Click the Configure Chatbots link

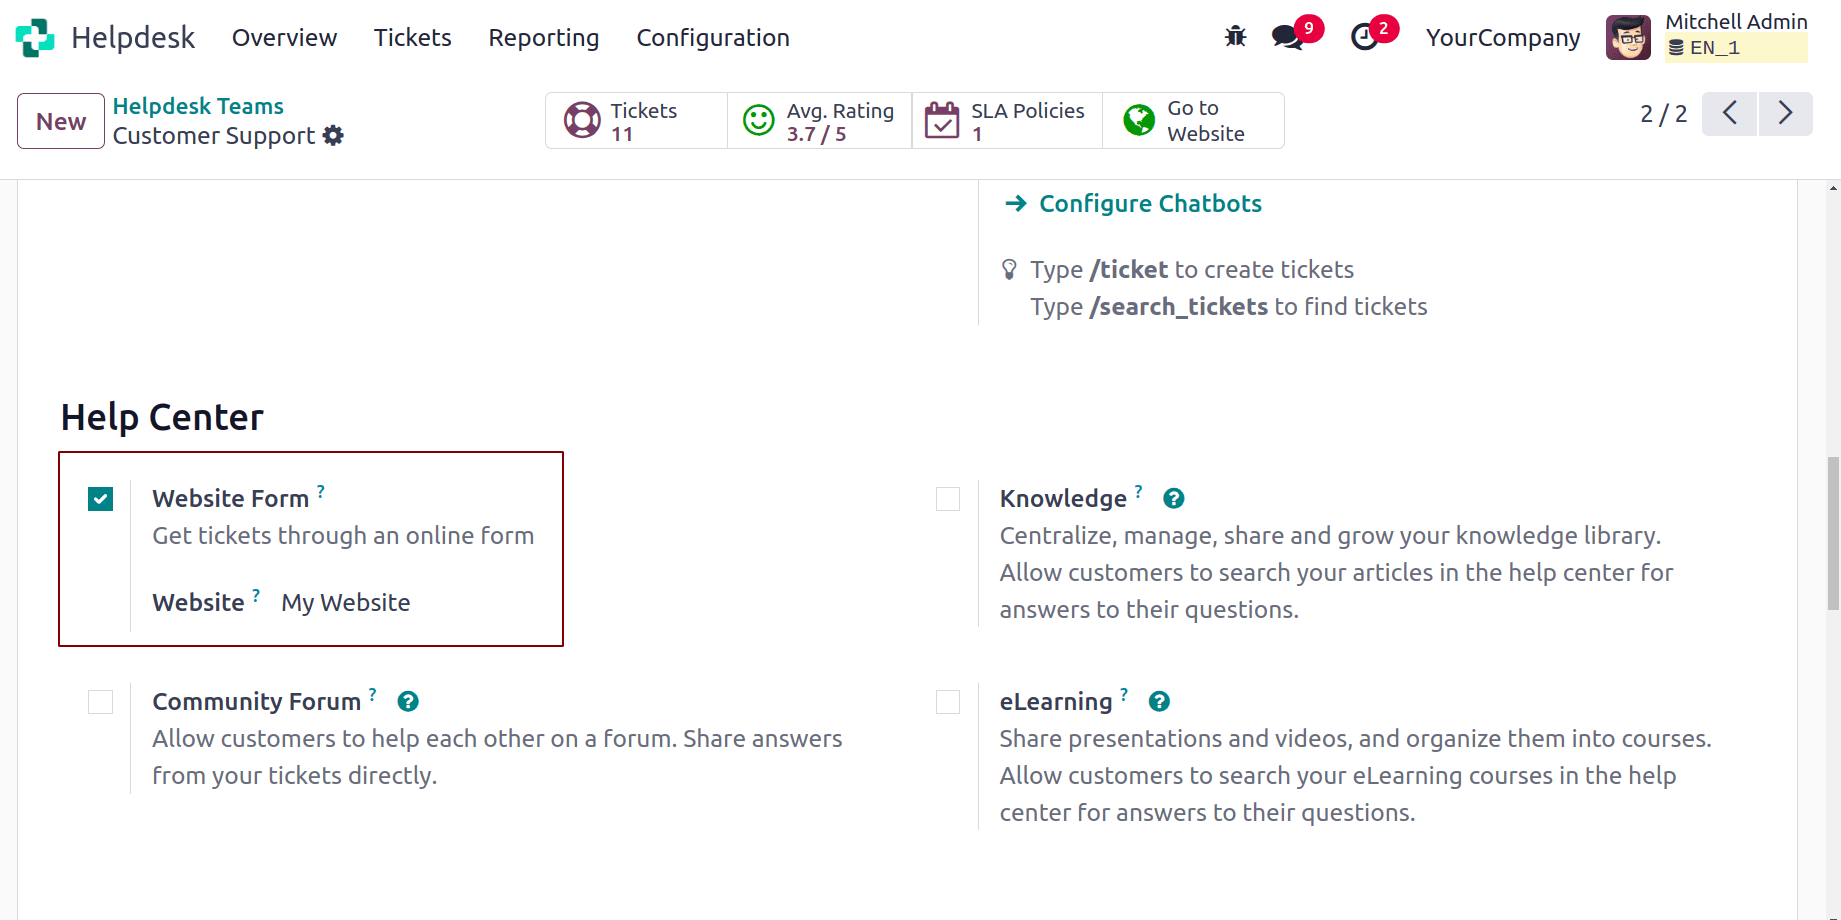1149,203
